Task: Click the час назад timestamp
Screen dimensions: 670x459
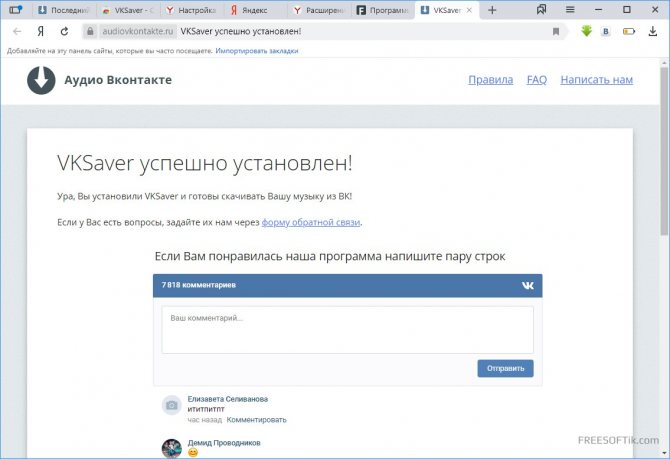Action: [205, 420]
